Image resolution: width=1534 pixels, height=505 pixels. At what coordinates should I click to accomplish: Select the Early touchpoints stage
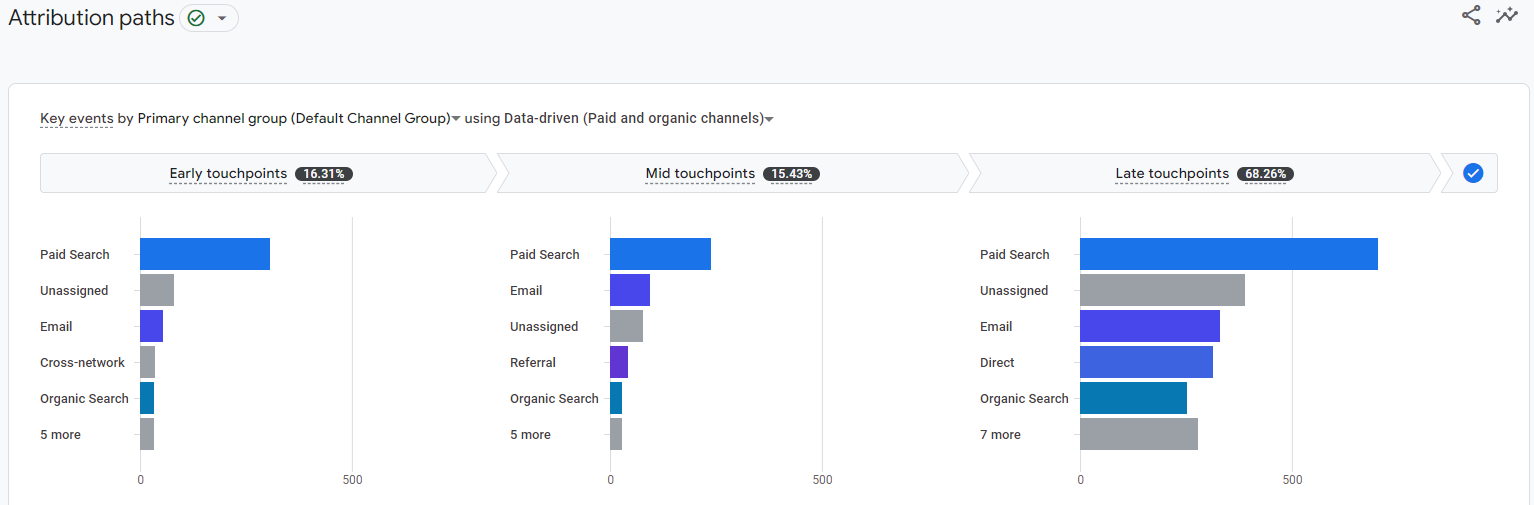(267, 173)
